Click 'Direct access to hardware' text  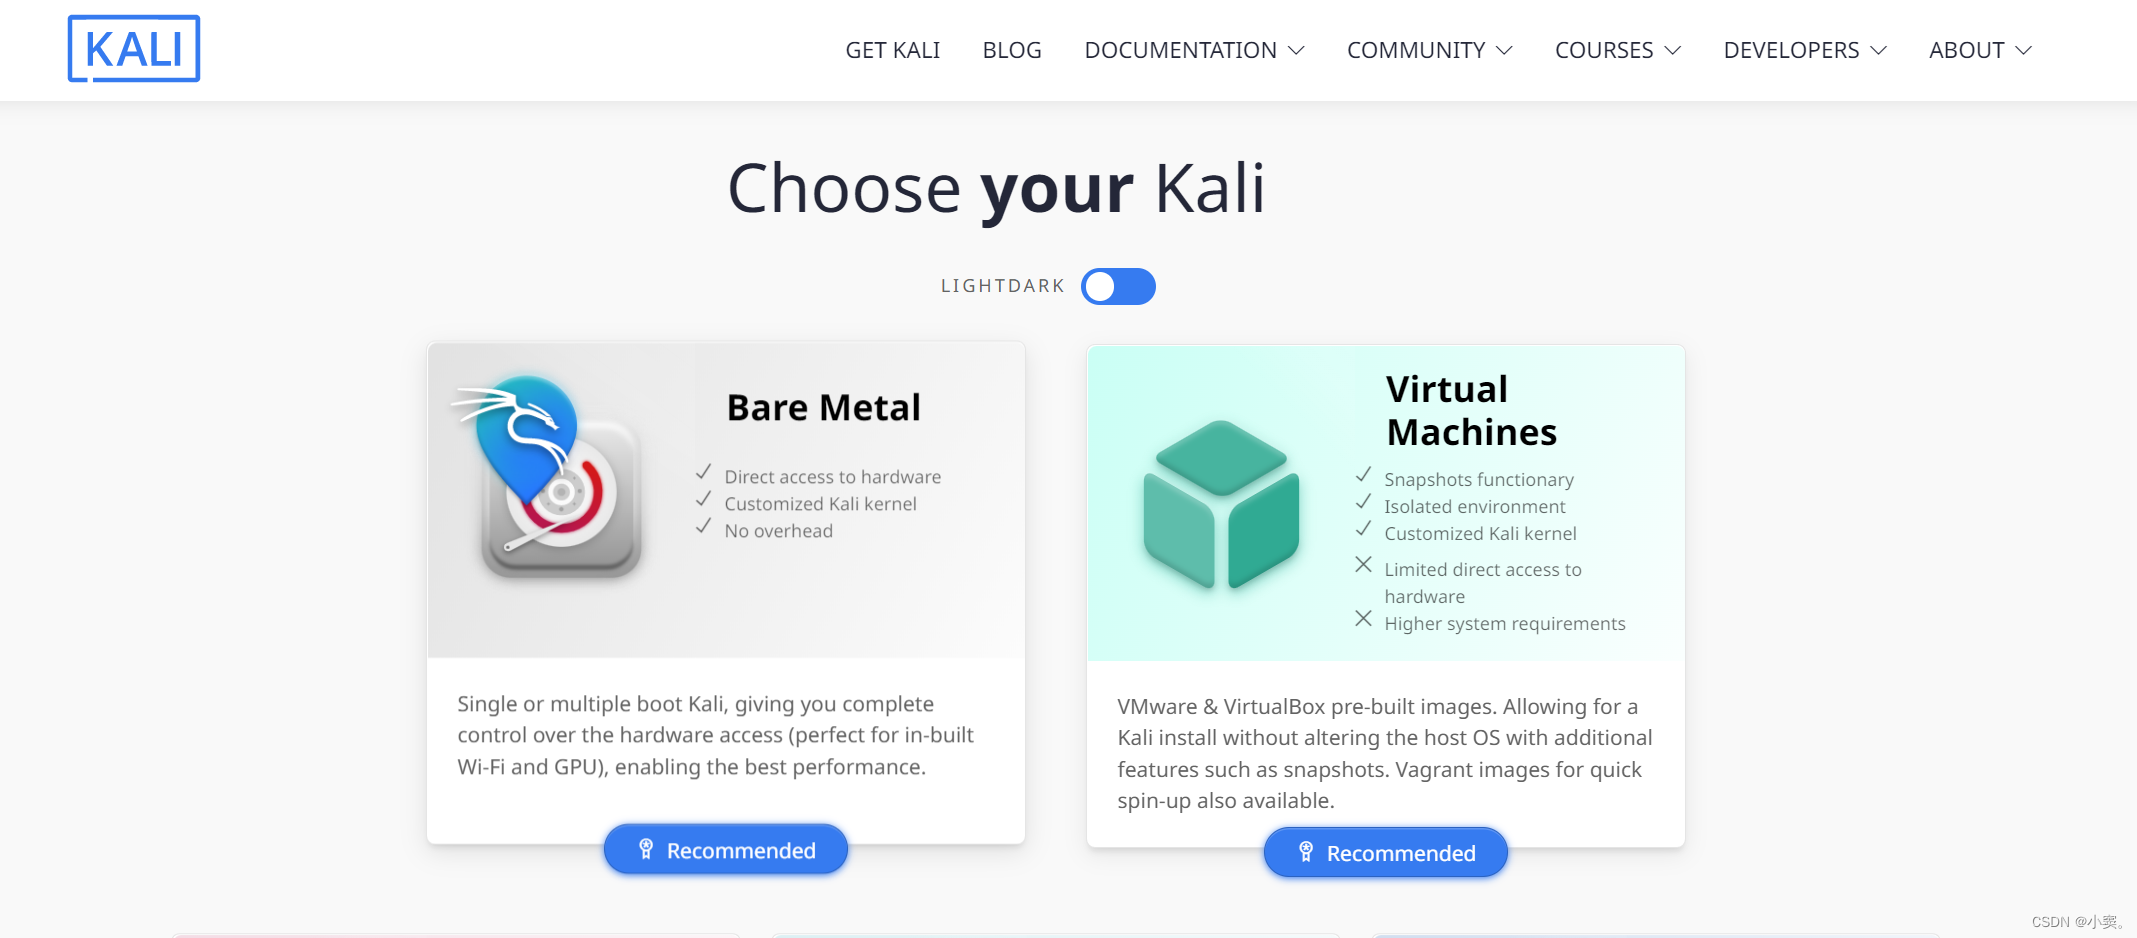[x=832, y=477]
